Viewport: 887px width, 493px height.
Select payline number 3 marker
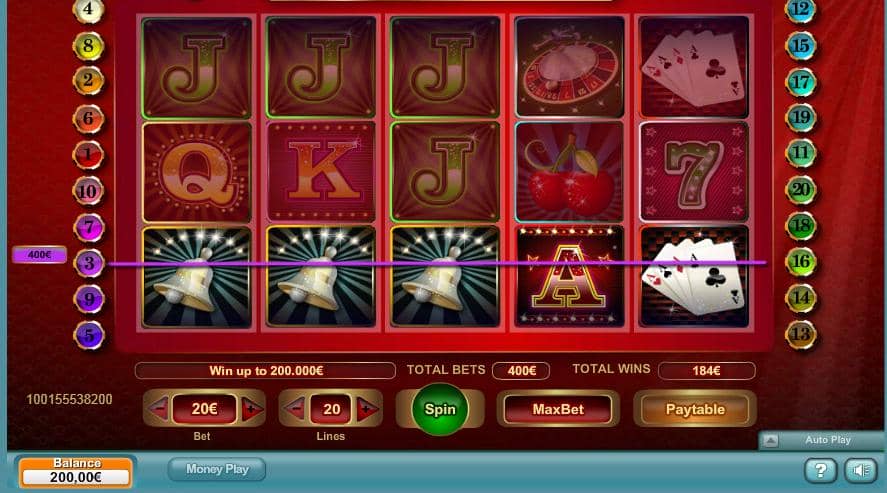(x=89, y=263)
